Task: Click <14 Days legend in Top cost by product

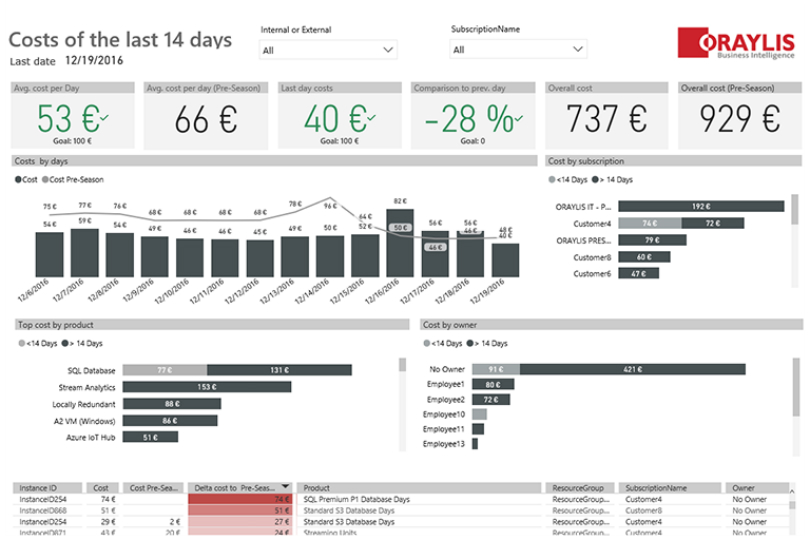Action: pos(38,343)
